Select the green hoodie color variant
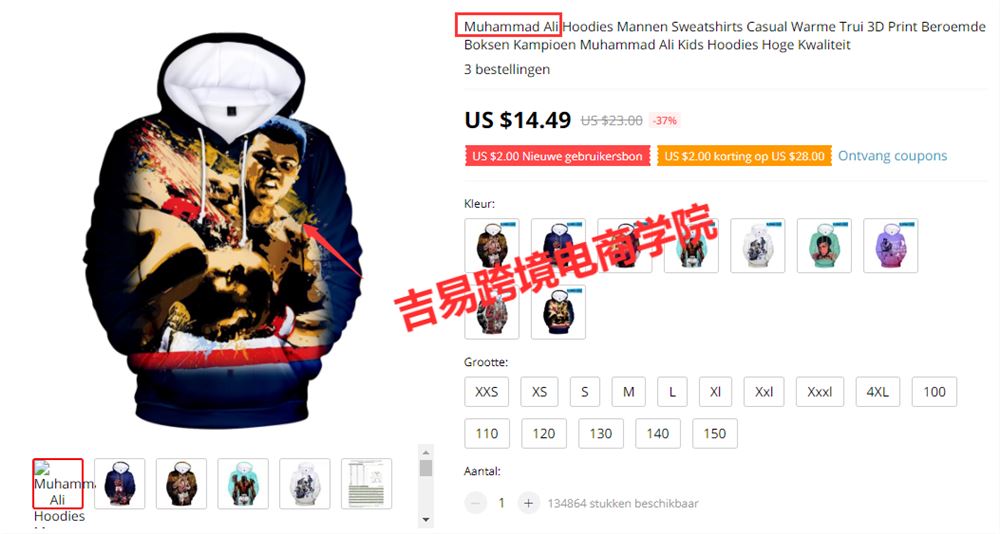The height and width of the screenshot is (534, 1000). click(824, 246)
